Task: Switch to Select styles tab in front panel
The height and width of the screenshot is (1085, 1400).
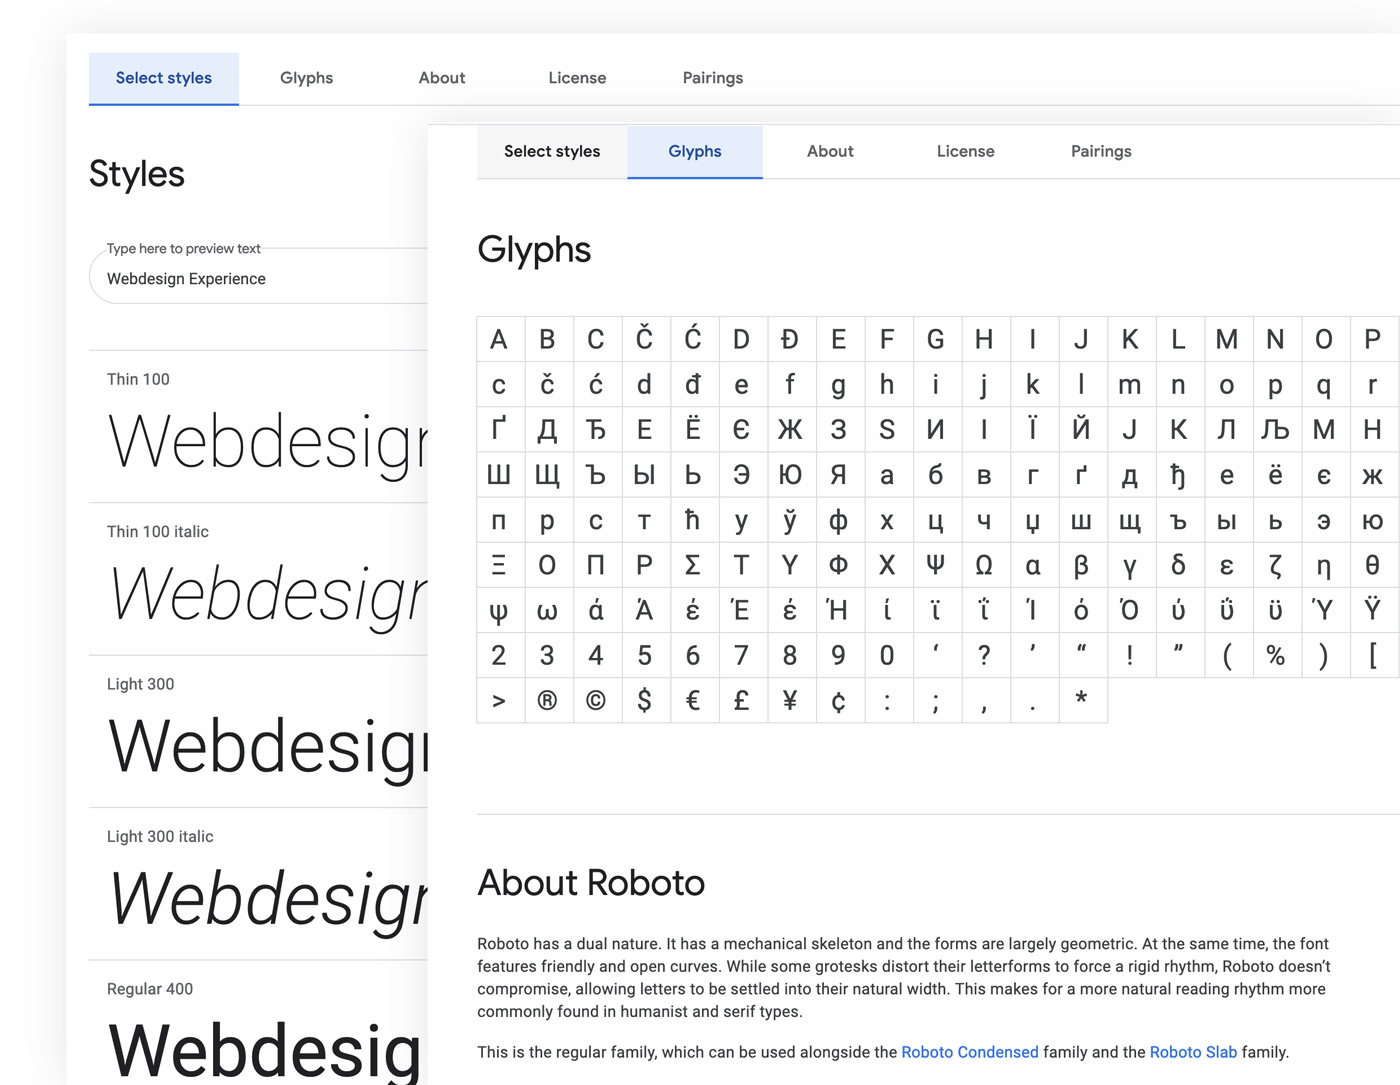Action: click(552, 152)
